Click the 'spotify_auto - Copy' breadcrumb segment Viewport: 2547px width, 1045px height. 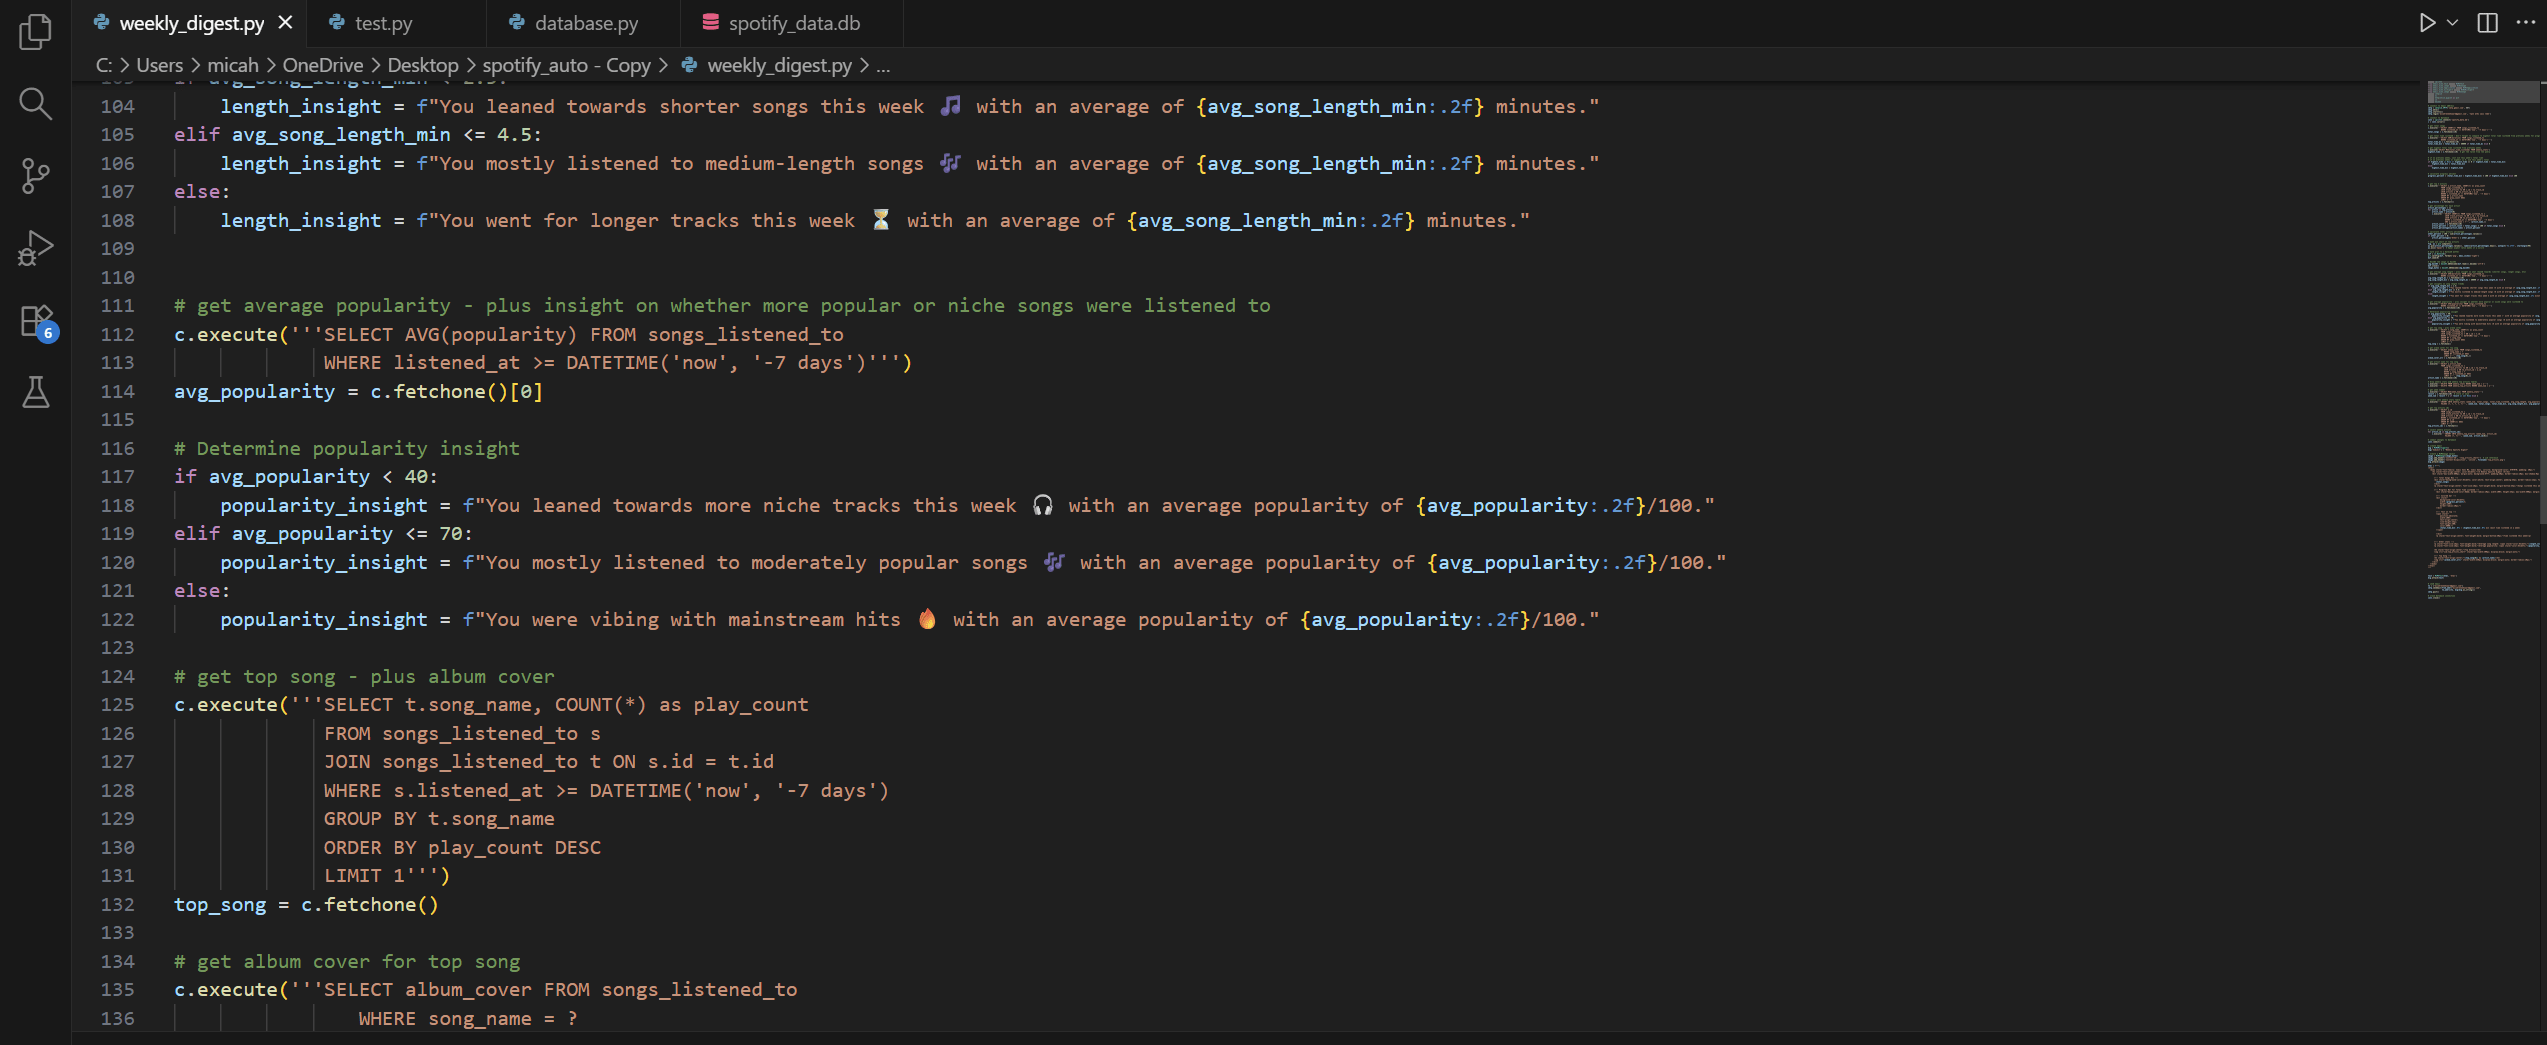tap(567, 65)
